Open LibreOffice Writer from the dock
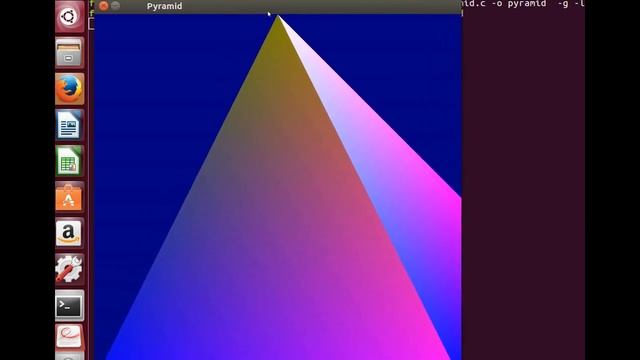This screenshot has width=640, height=360. point(69,125)
